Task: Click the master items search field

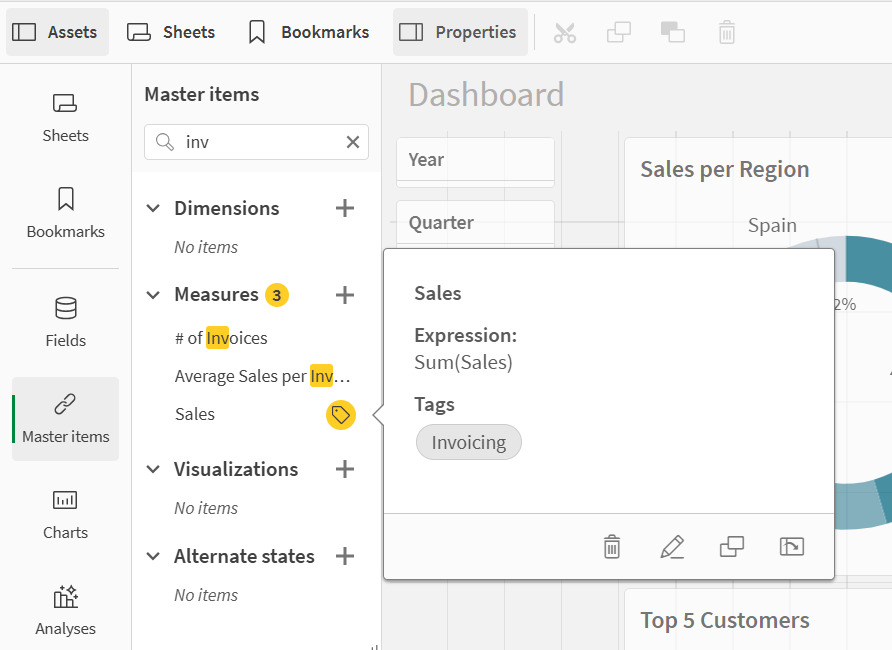Action: [260, 142]
